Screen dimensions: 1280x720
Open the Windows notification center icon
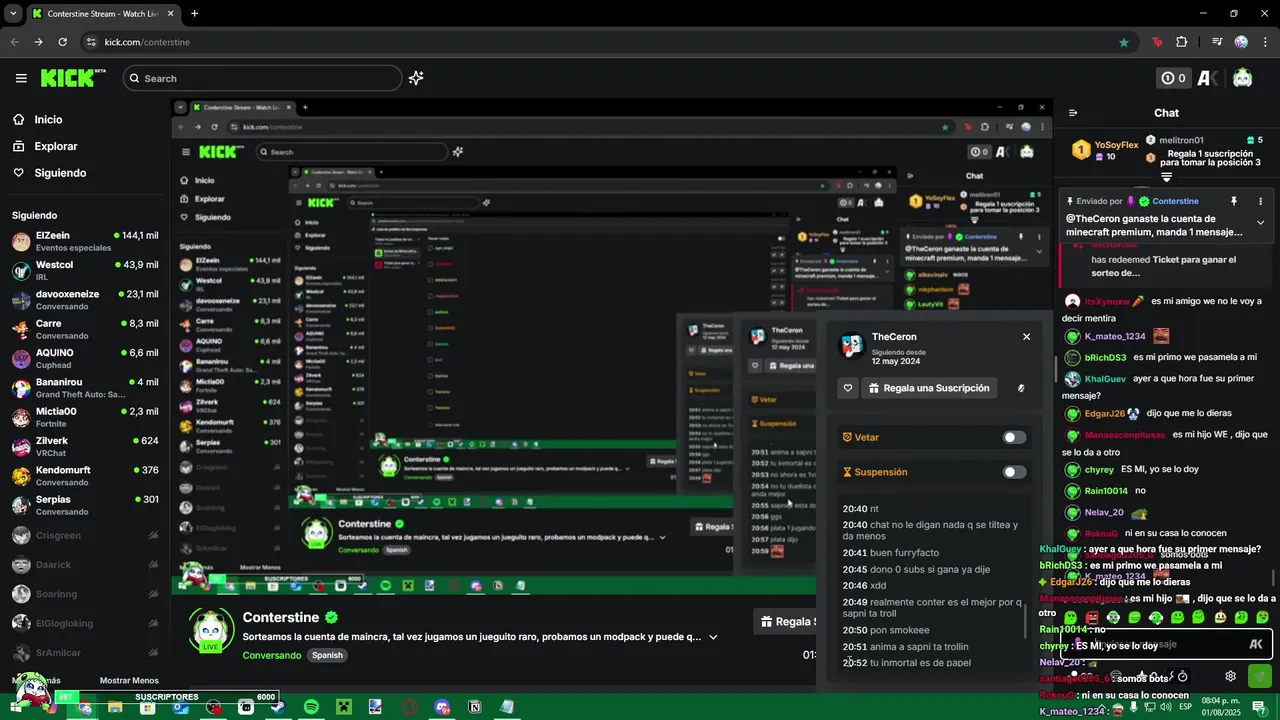(x=1259, y=707)
